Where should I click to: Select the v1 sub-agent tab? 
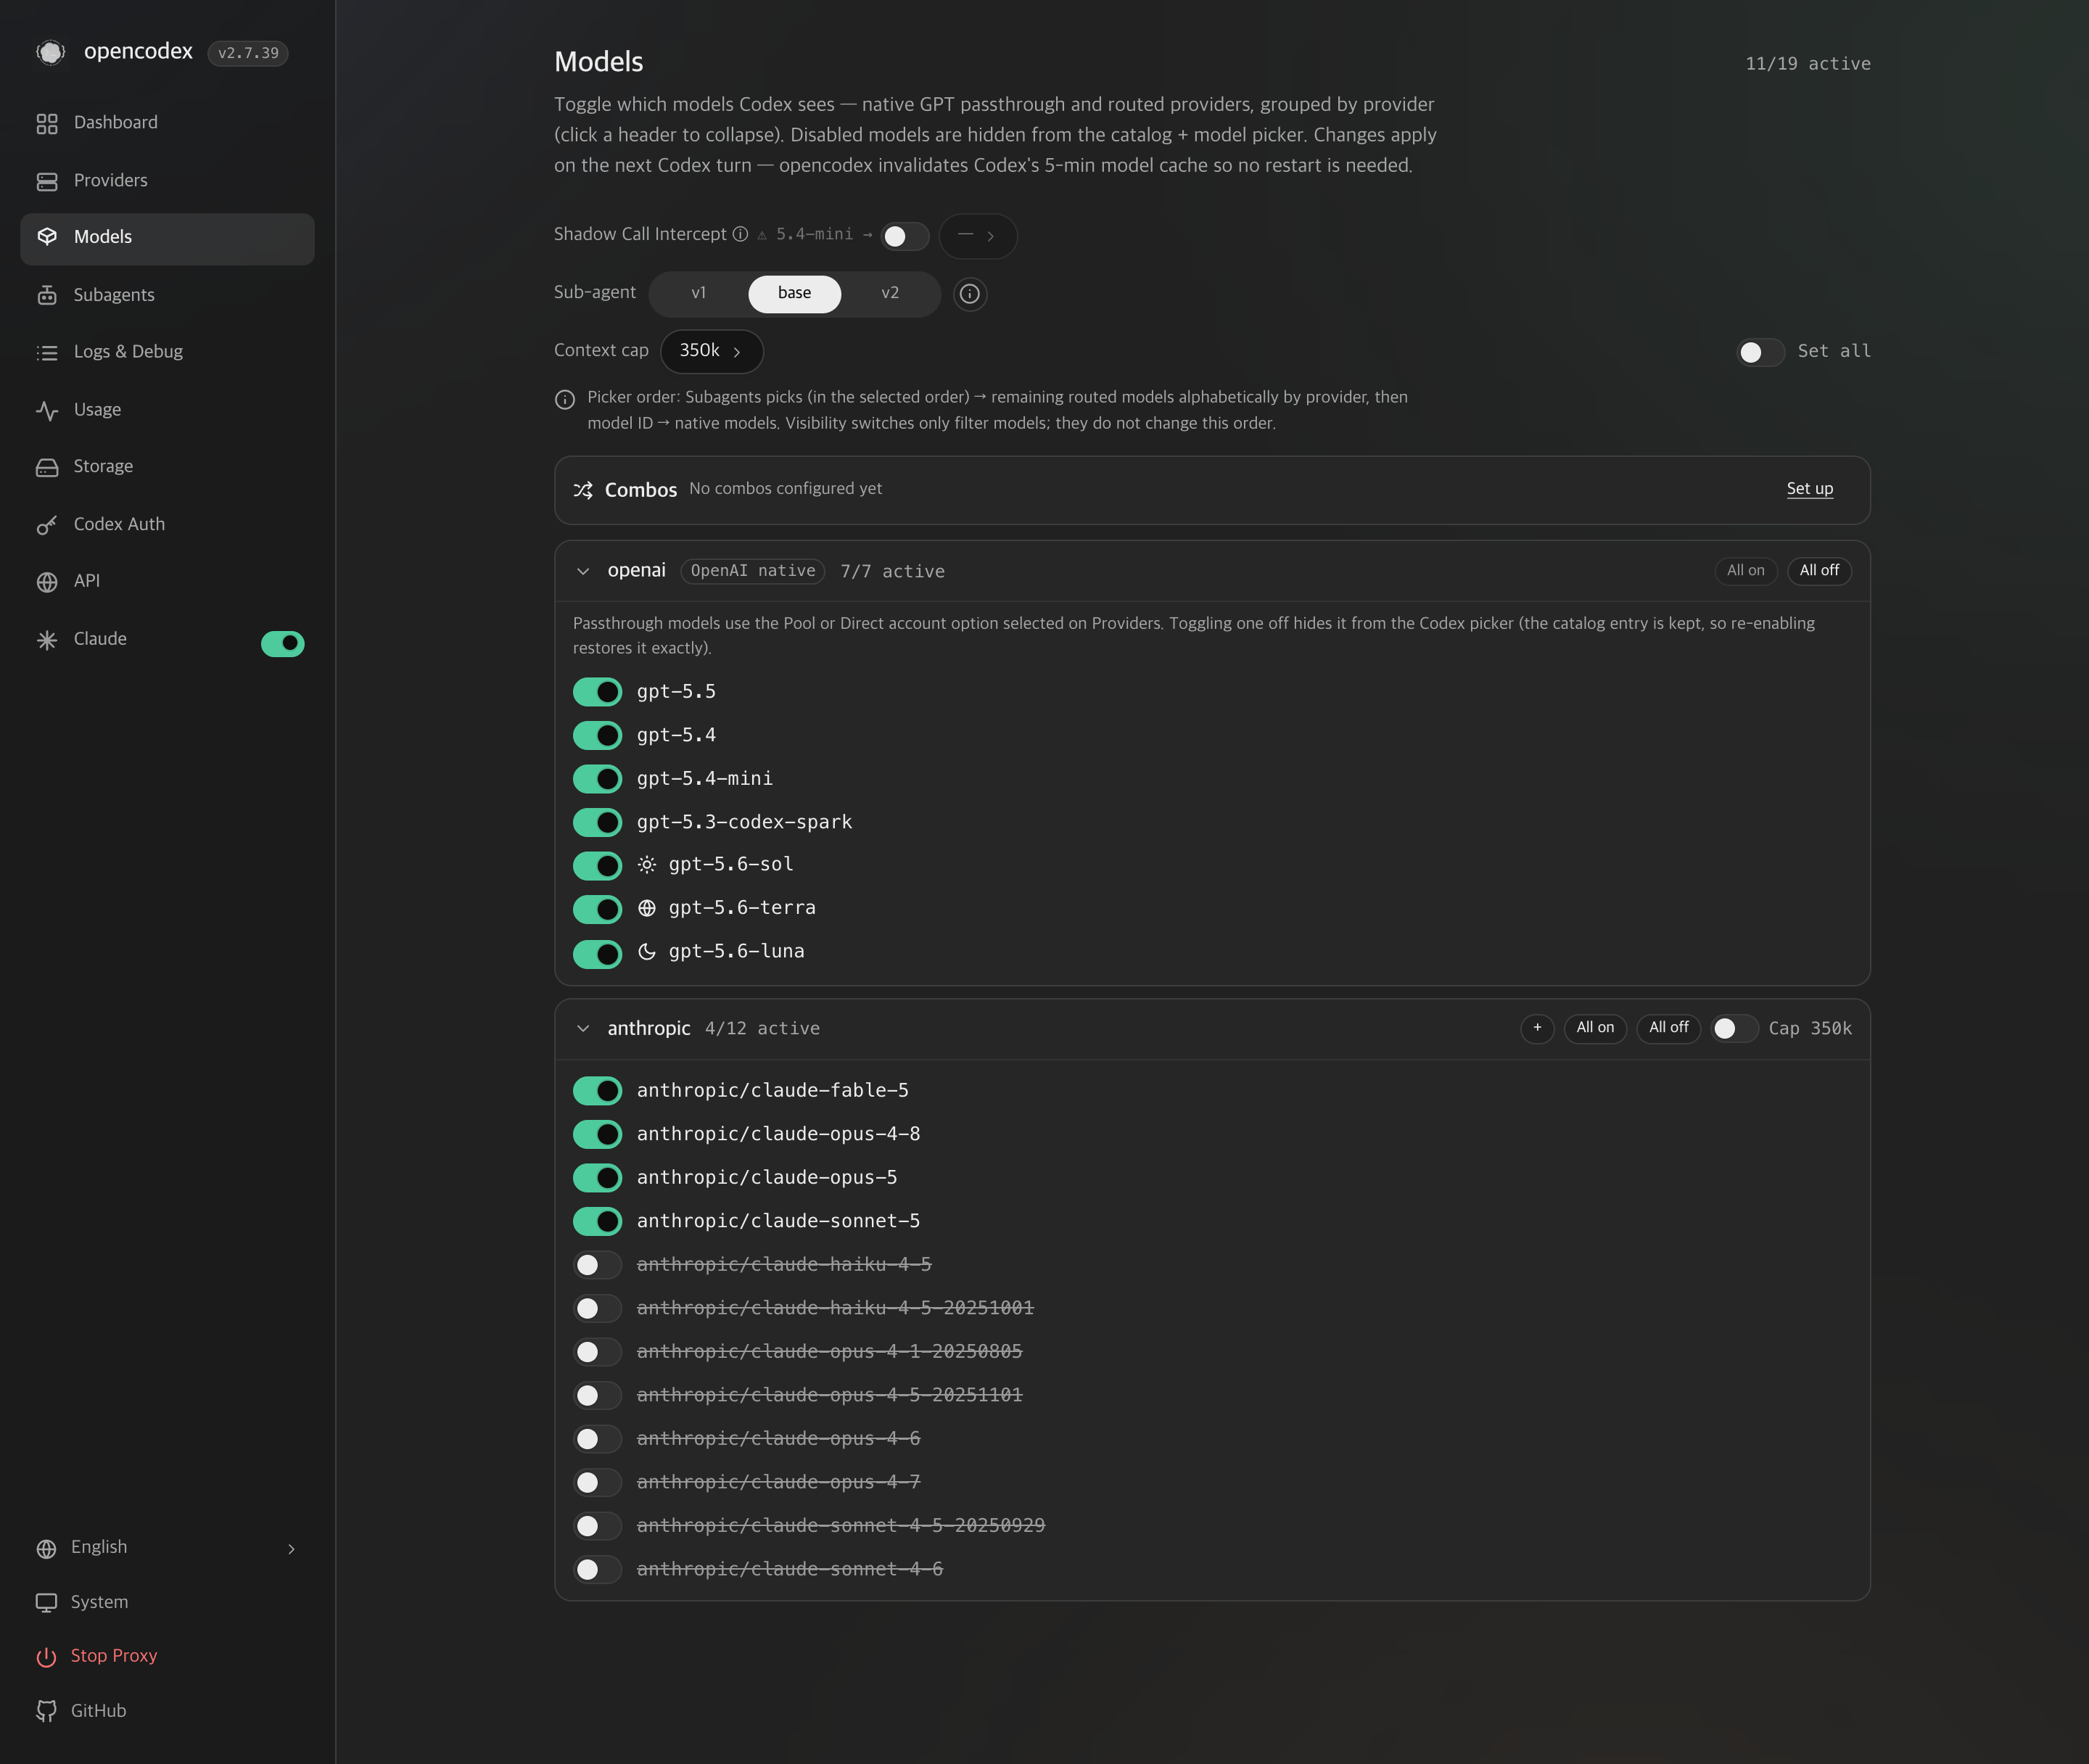(x=698, y=294)
